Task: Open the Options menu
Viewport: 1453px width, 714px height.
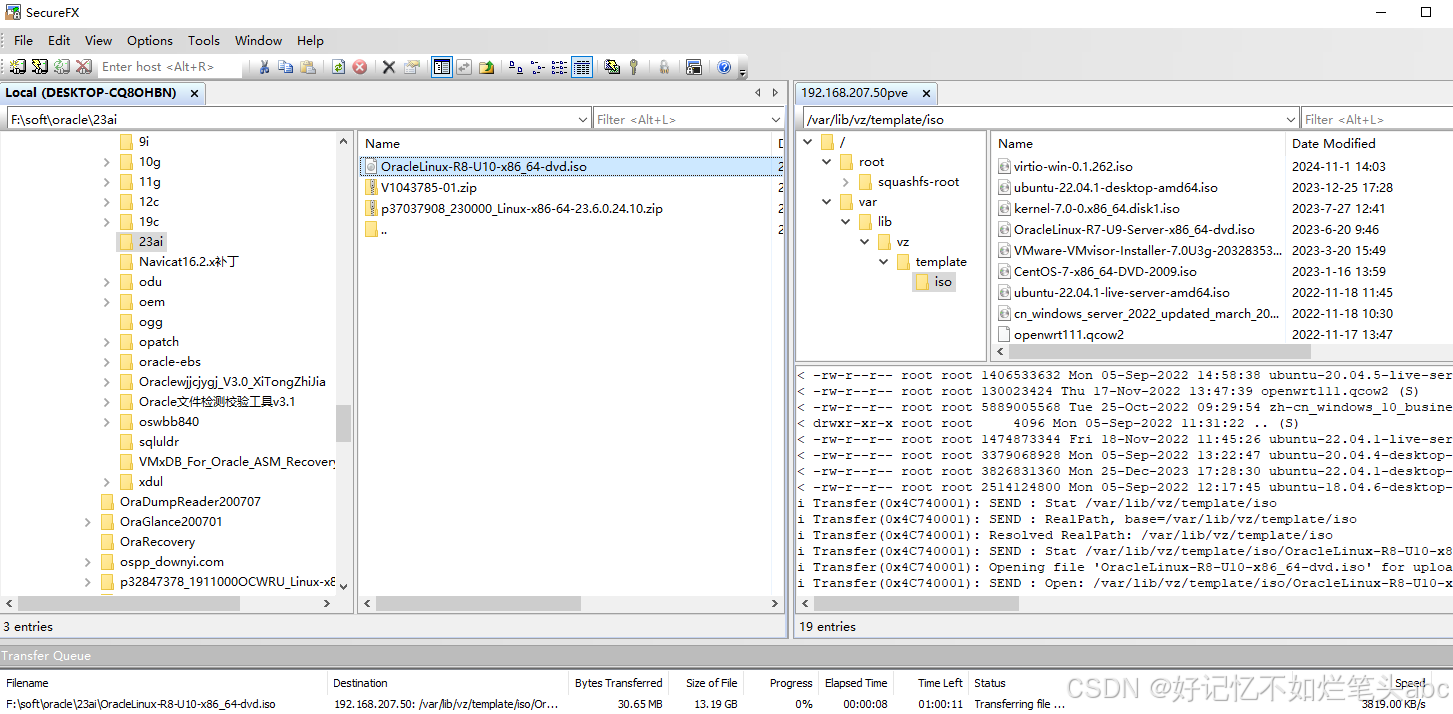Action: point(149,40)
